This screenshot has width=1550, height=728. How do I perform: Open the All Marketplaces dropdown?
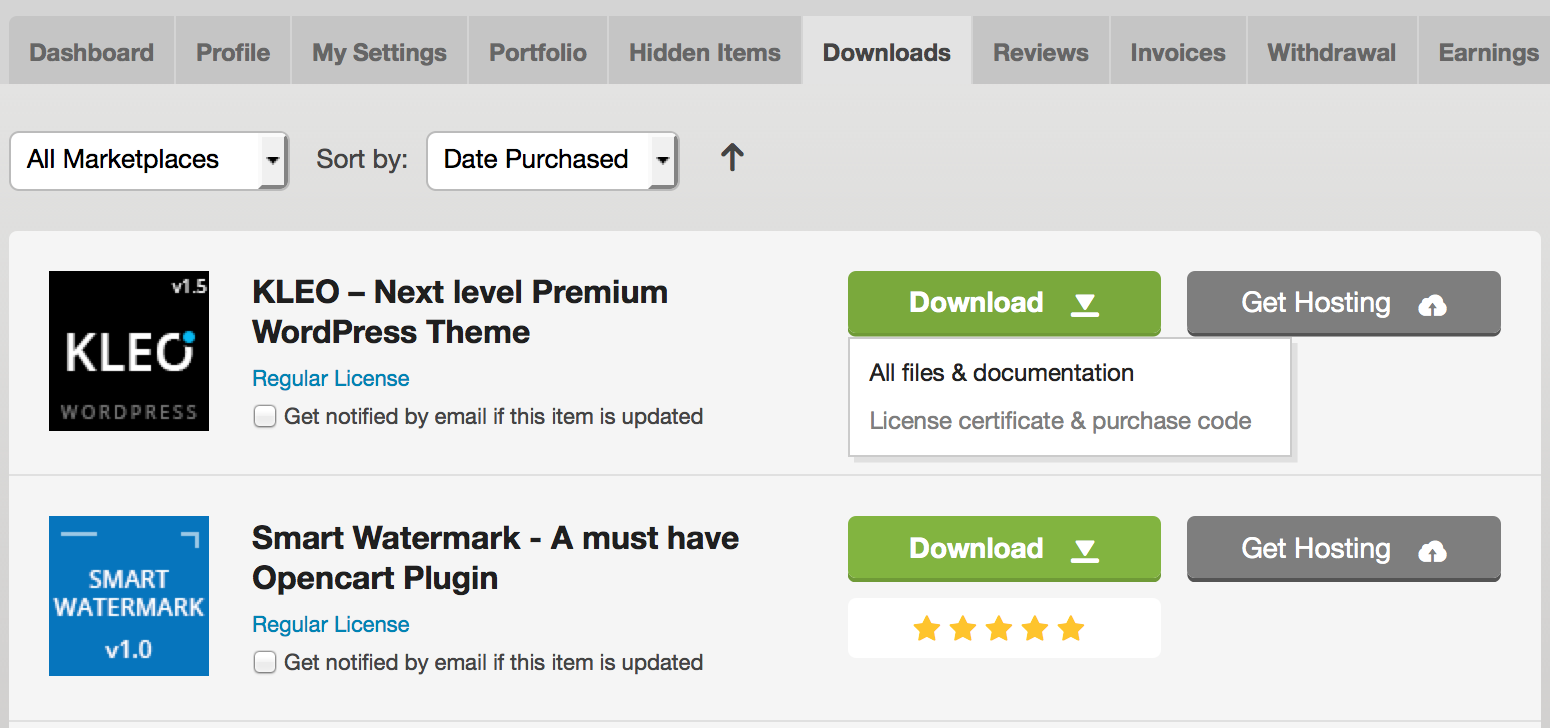[x=149, y=160]
